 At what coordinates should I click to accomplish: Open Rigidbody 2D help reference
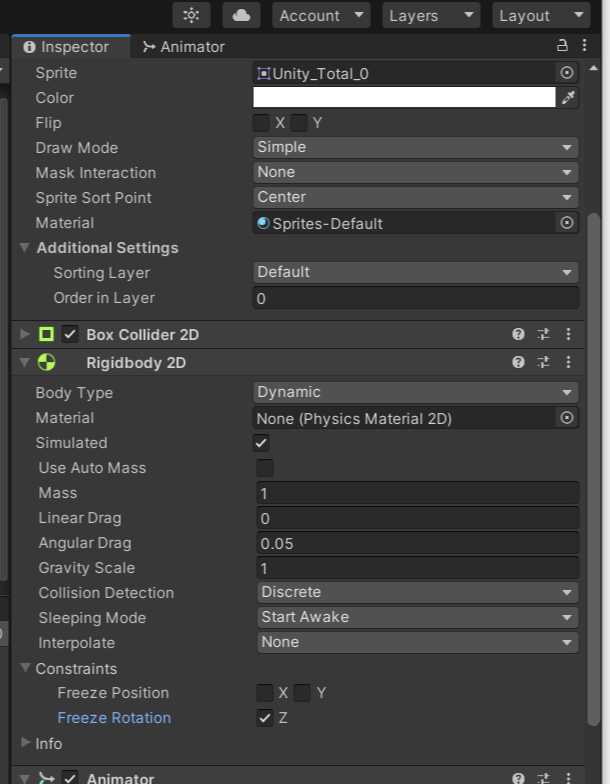[x=518, y=362]
